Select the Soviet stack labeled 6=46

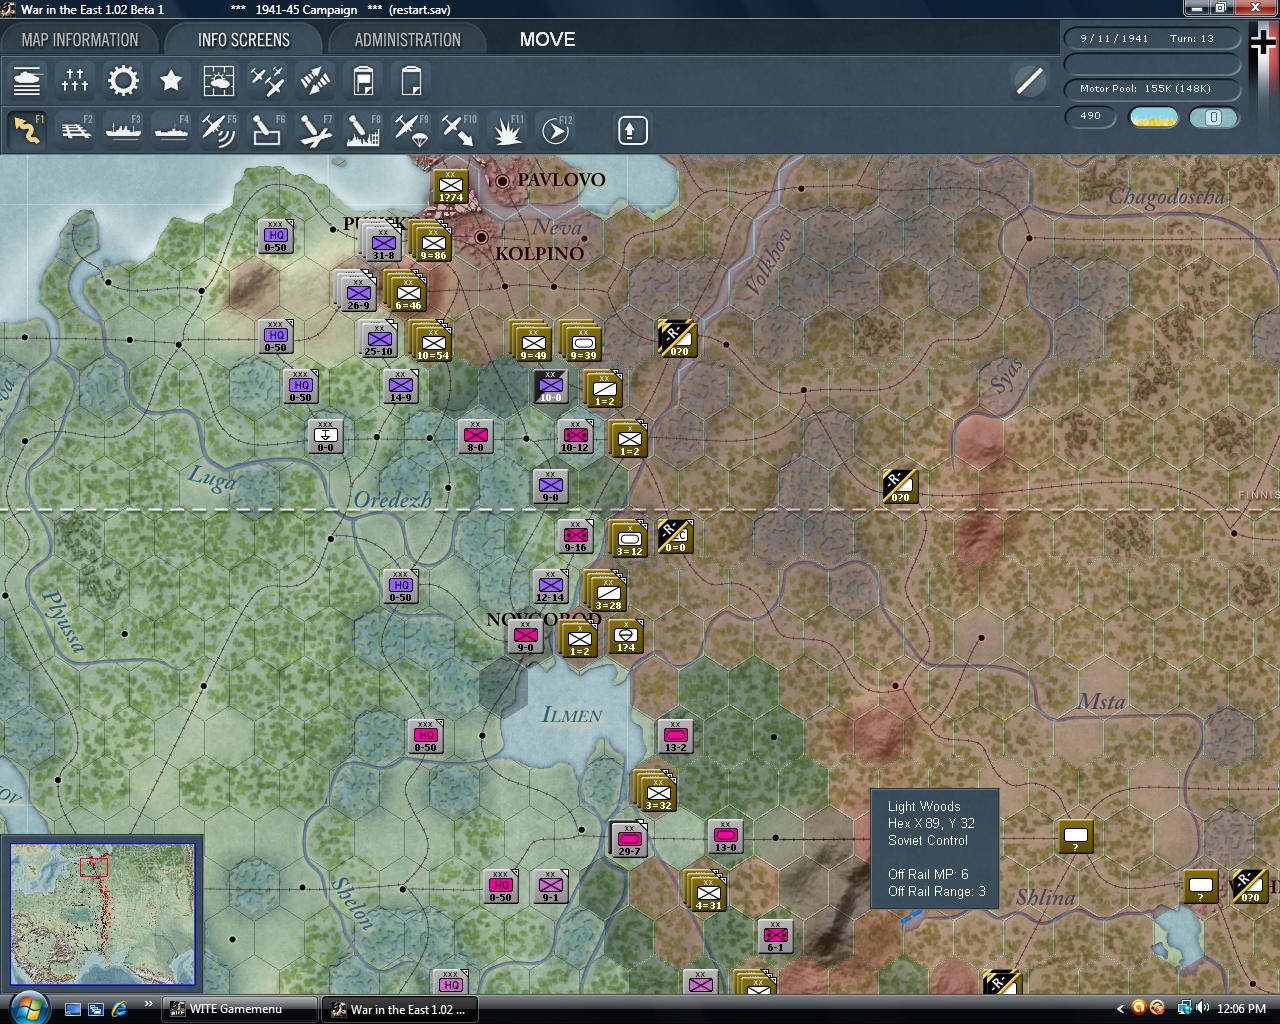tap(408, 294)
